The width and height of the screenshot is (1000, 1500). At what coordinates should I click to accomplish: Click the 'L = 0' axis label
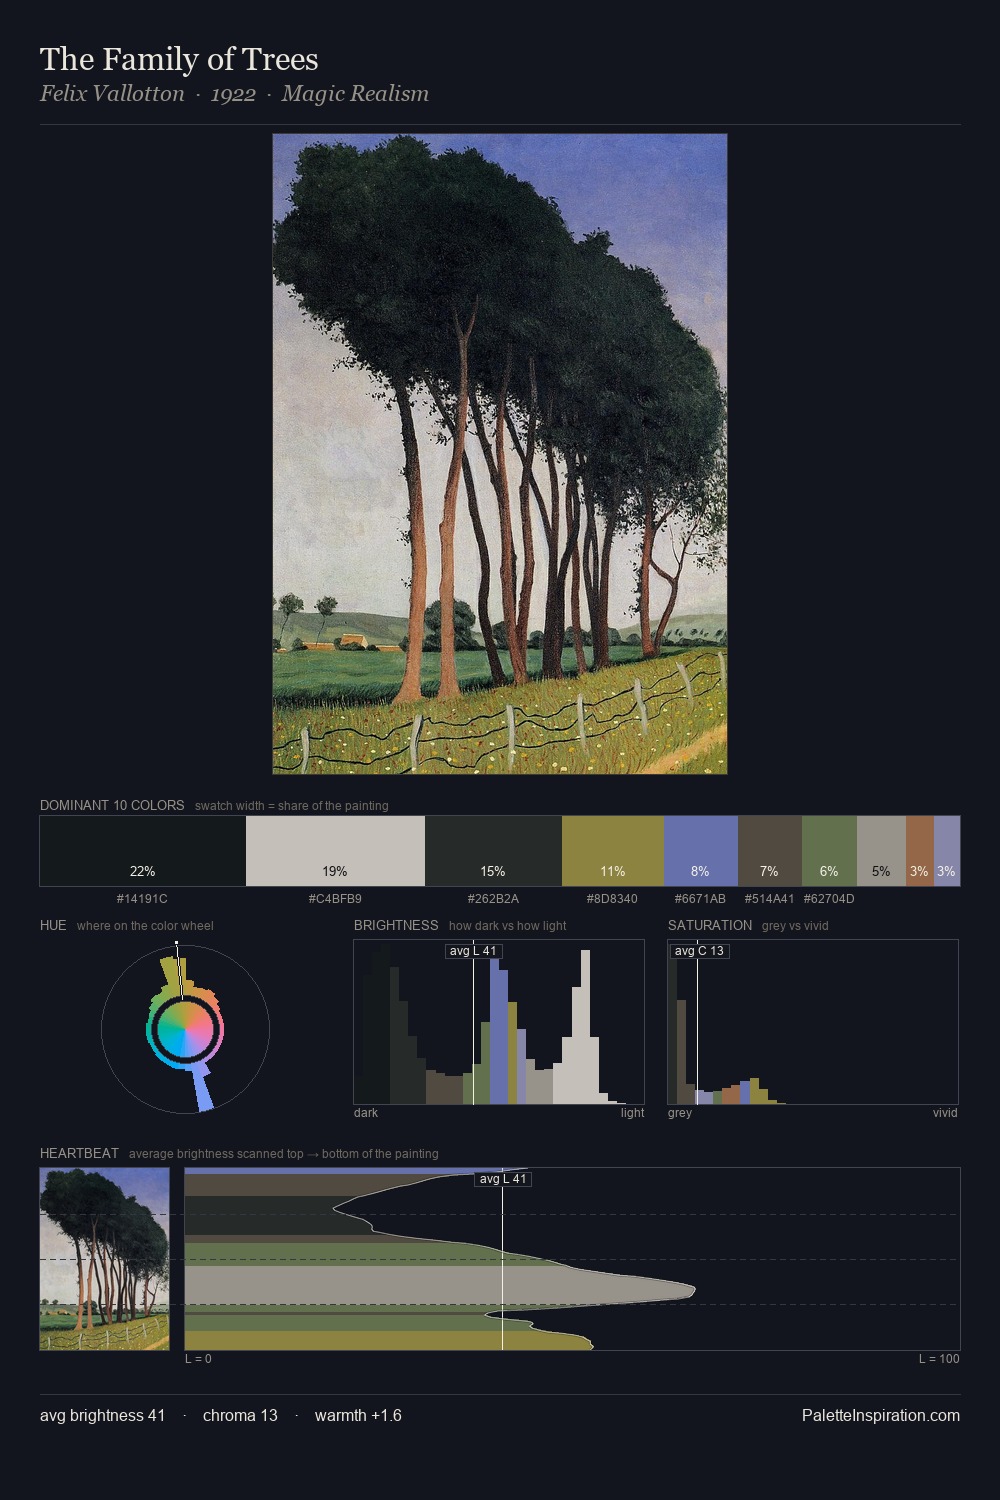pos(198,1359)
